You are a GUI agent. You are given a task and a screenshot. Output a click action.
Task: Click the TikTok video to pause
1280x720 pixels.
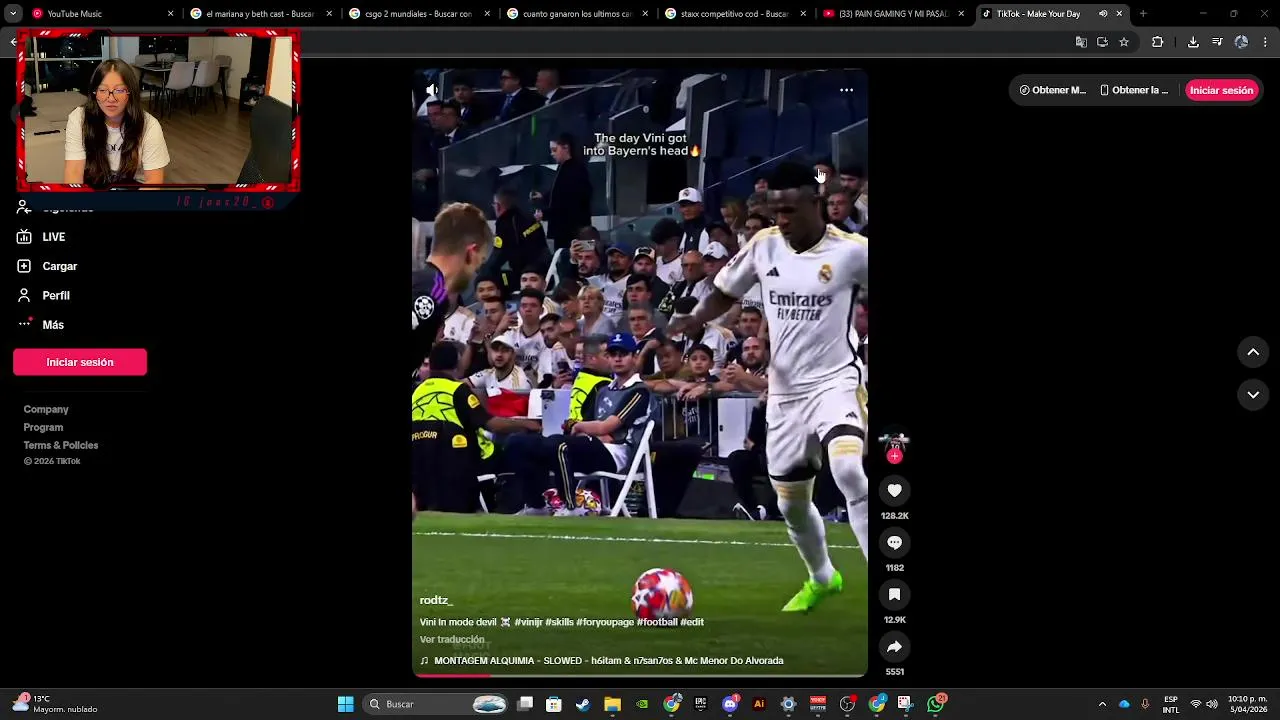click(x=640, y=374)
